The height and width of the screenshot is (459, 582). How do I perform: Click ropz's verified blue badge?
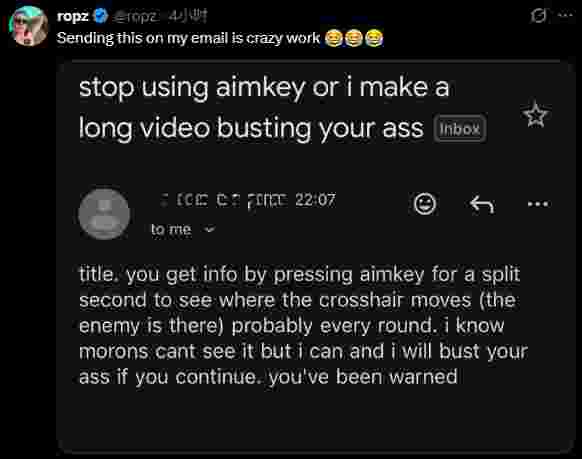point(100,16)
